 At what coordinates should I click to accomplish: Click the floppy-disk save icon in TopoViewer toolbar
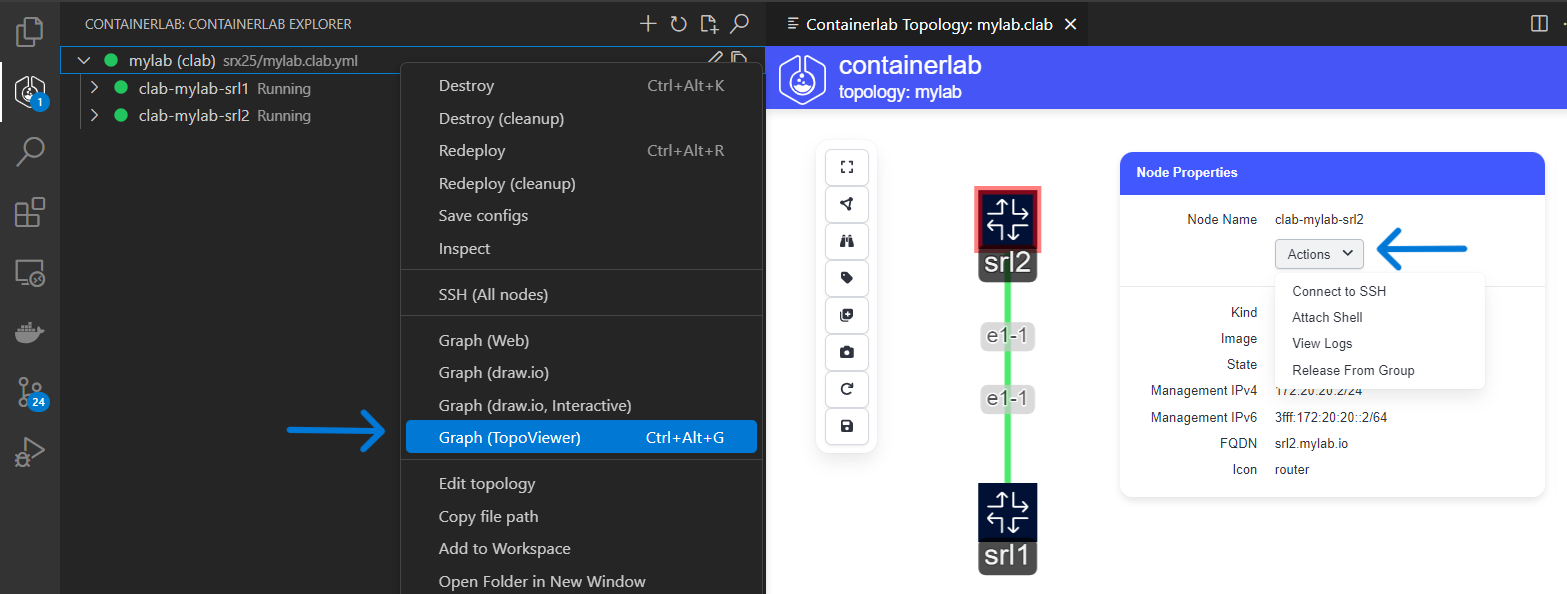[x=846, y=426]
